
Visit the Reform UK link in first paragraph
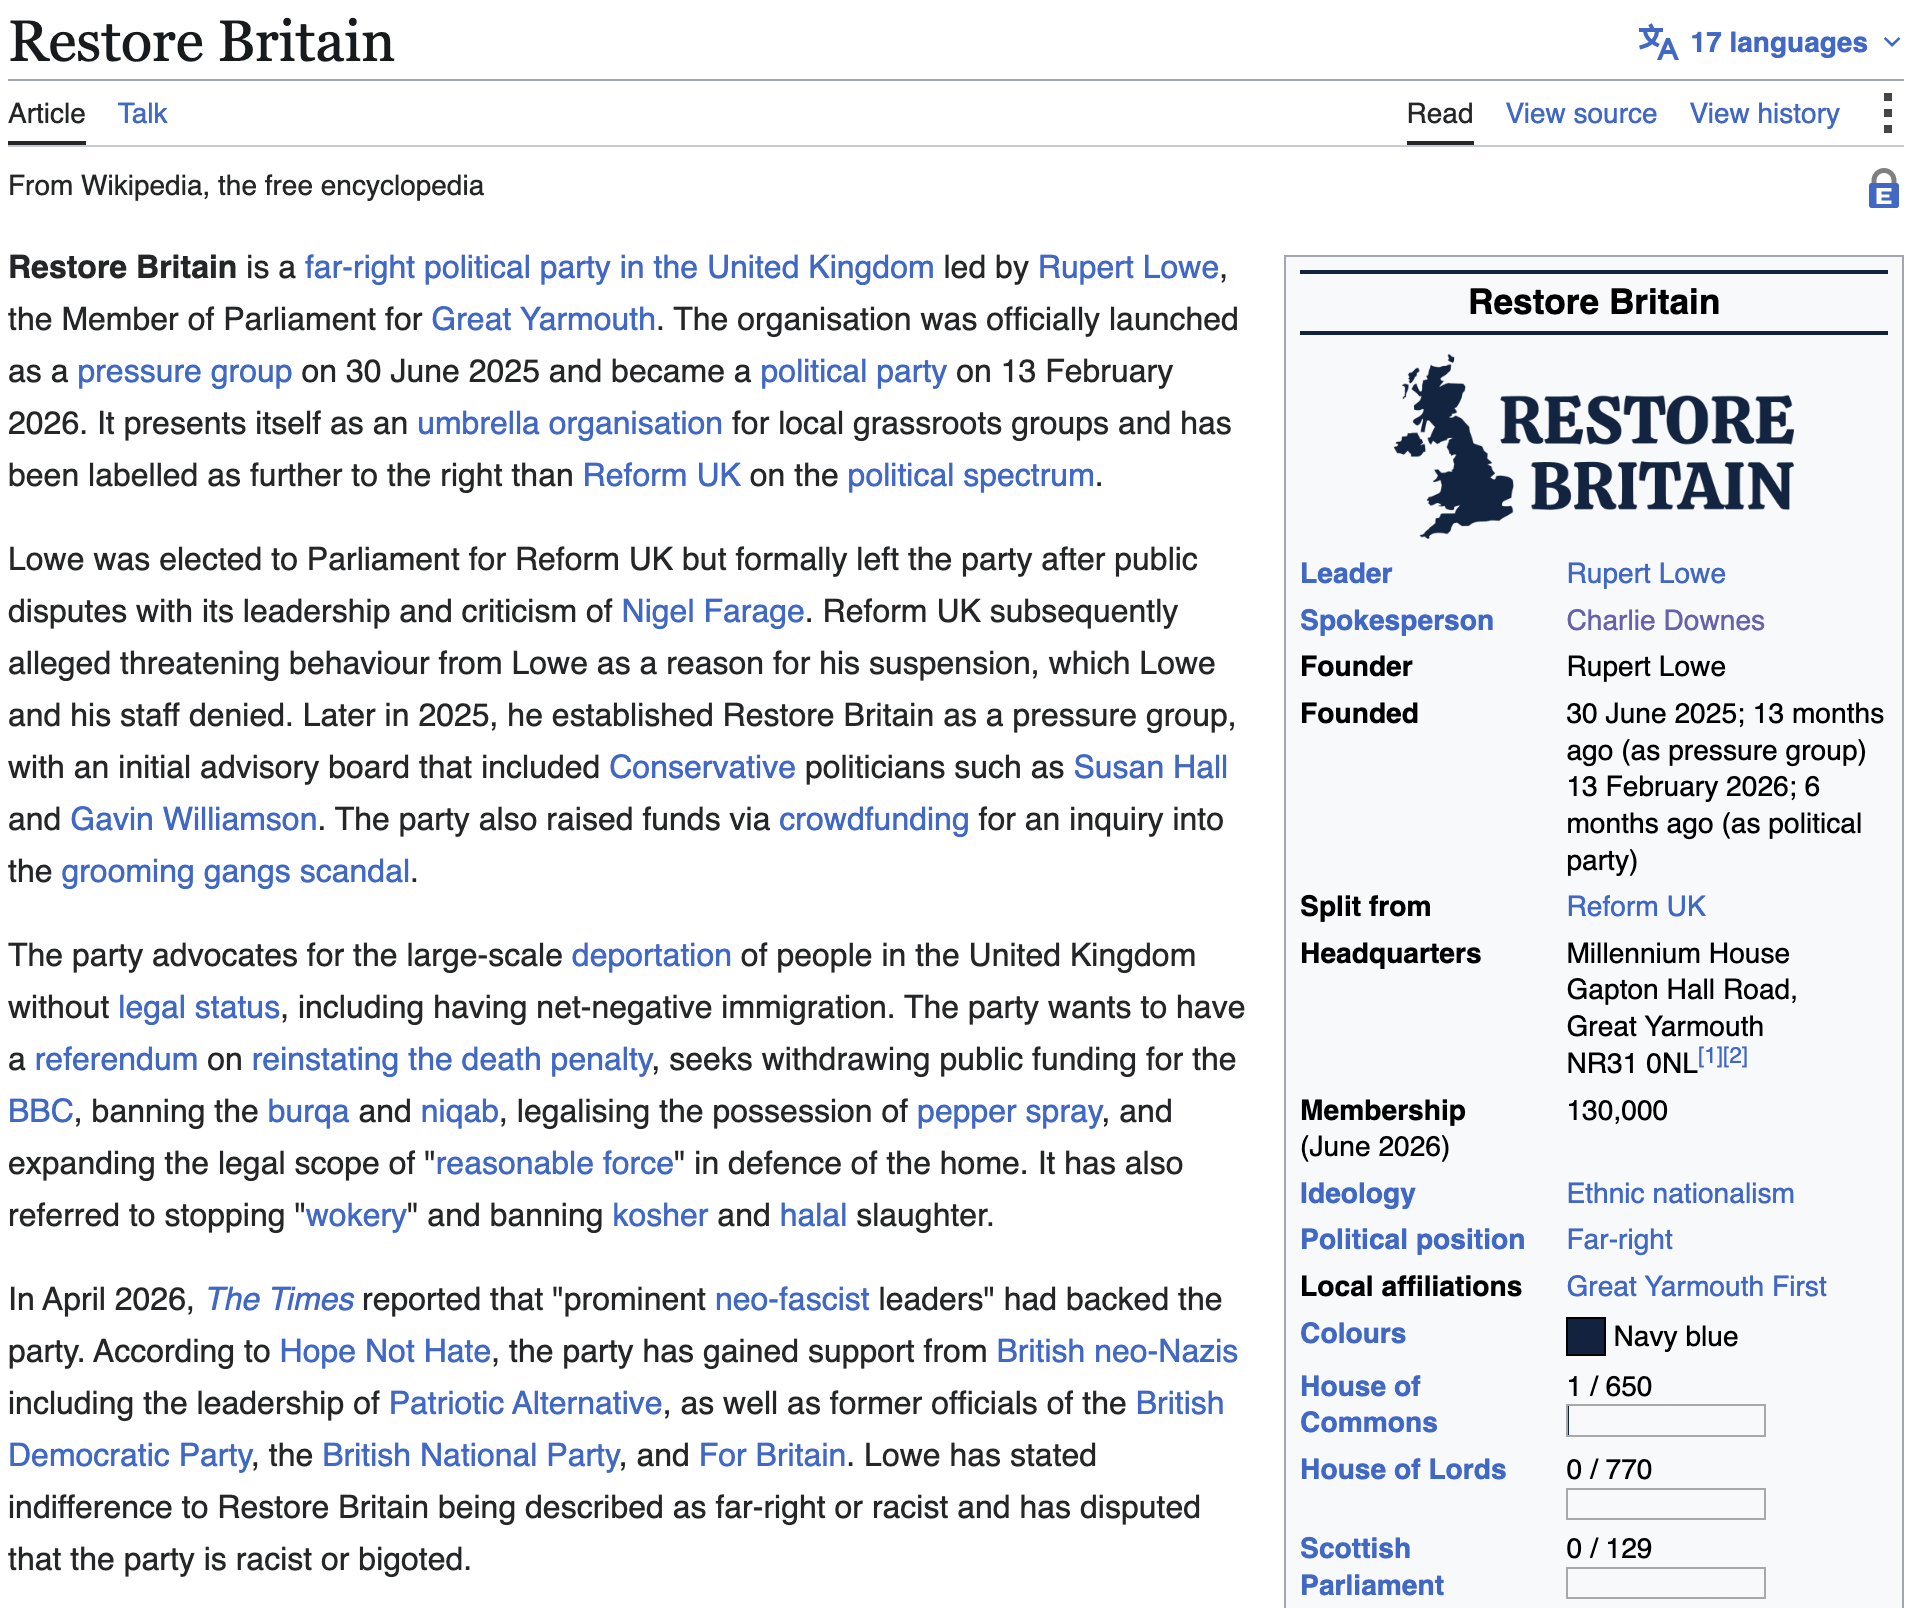(x=661, y=475)
